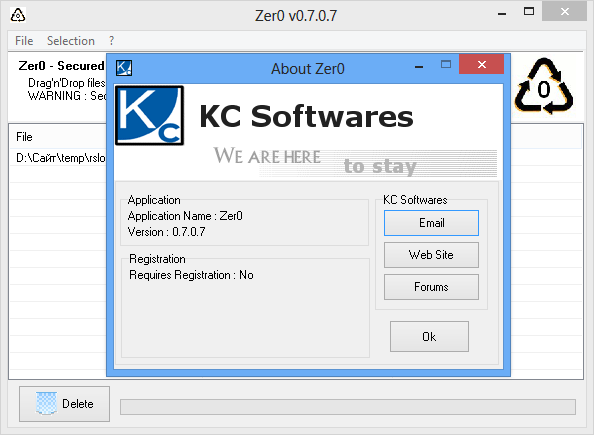Screen dimensions: 594x435
Task: Select the D:\ file entry in list
Action: click(x=61, y=158)
